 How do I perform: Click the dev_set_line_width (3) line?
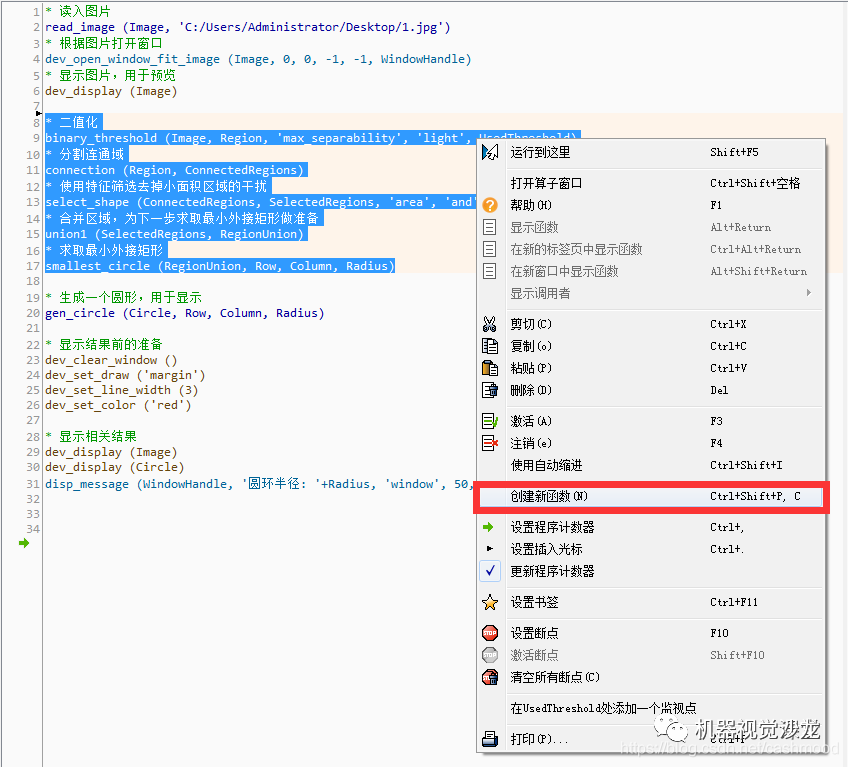122,390
